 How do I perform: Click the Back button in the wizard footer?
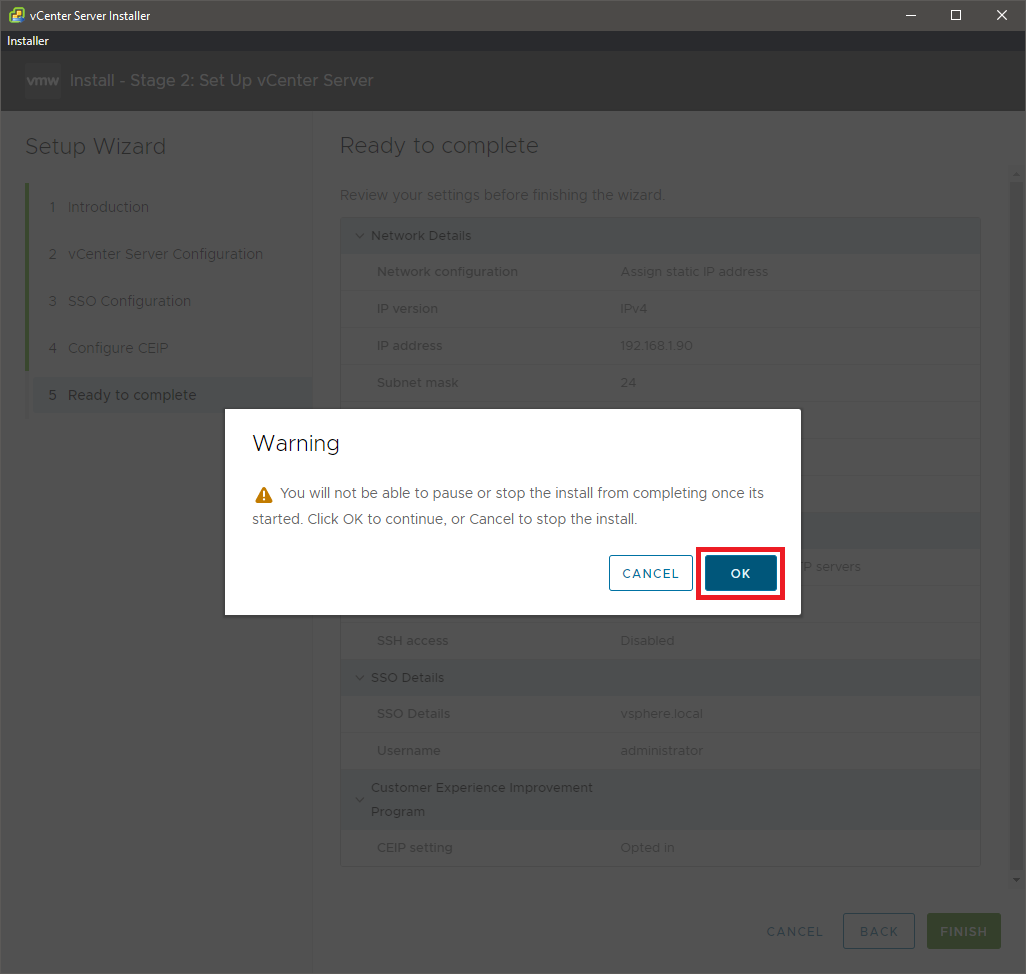[x=878, y=931]
